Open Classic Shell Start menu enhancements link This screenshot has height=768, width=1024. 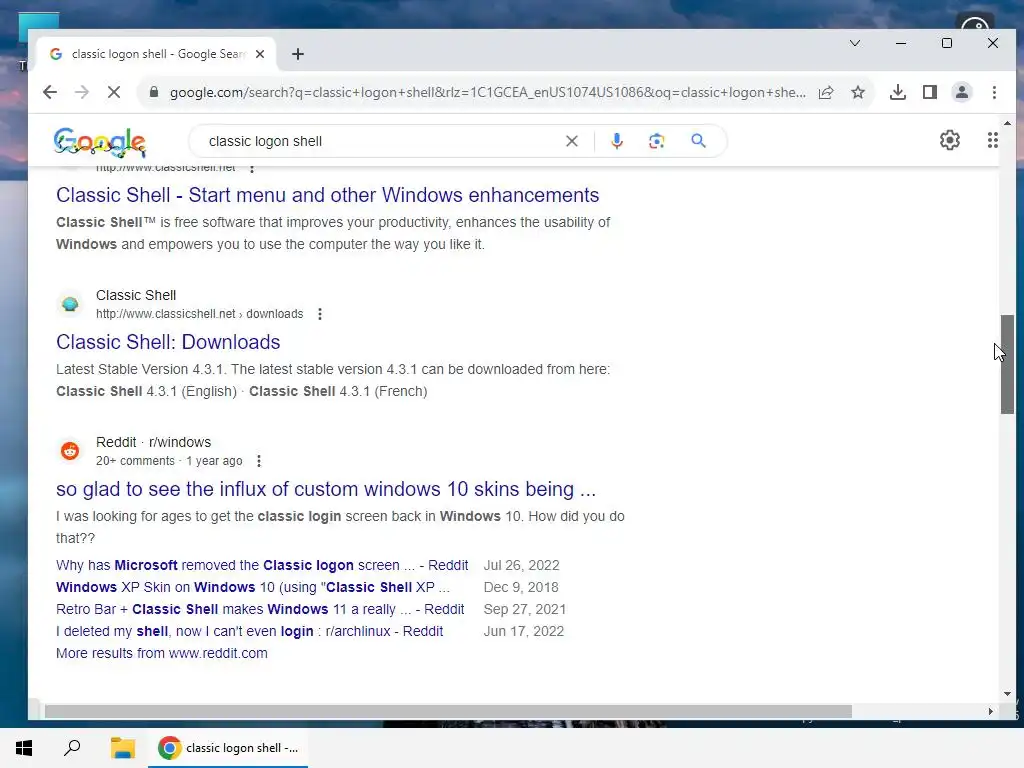tap(327, 195)
